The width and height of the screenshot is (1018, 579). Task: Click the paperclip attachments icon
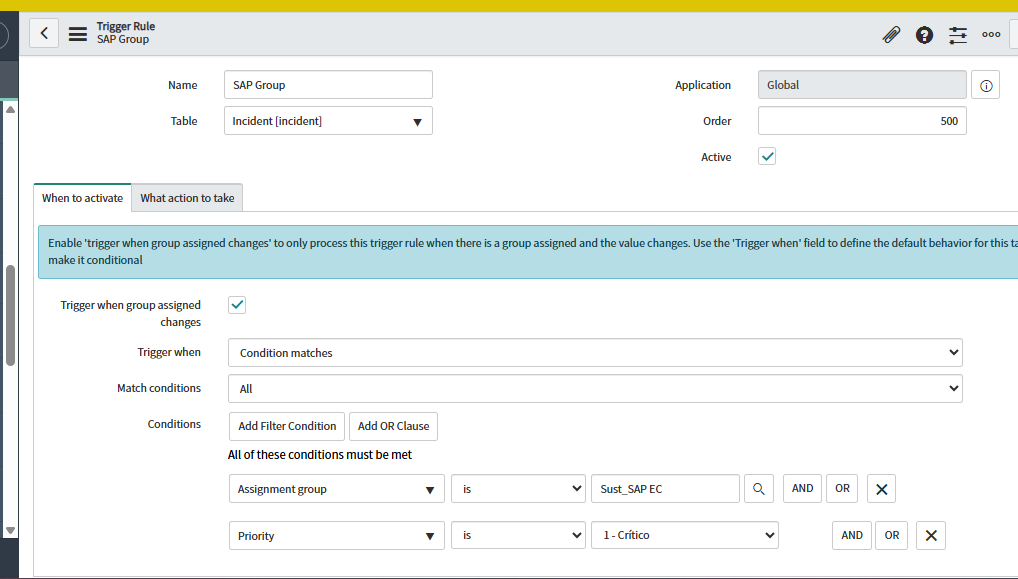[x=891, y=35]
